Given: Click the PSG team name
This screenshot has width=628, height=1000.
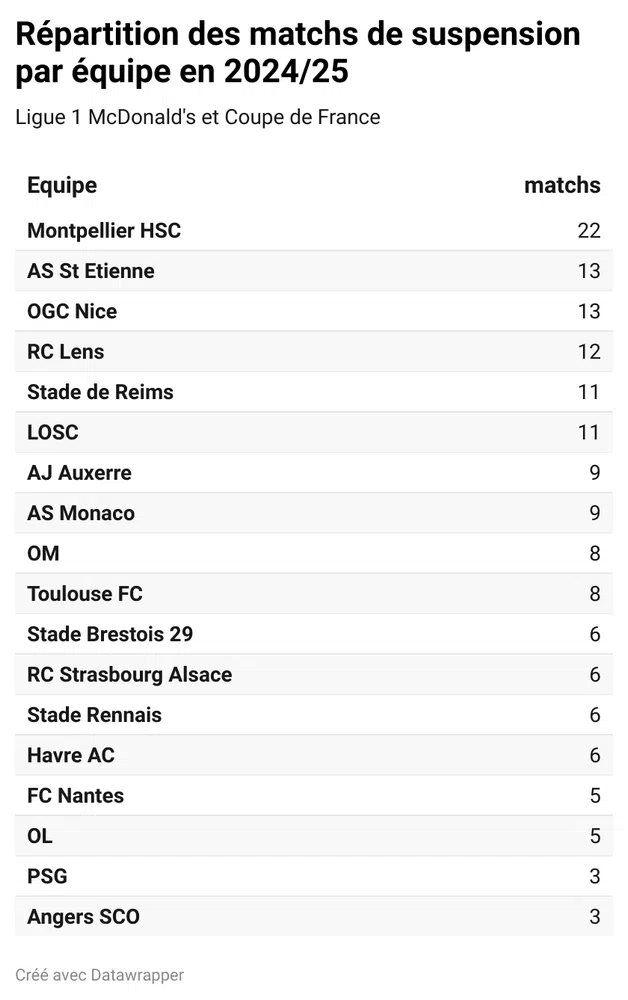Looking at the screenshot, I should (48, 876).
